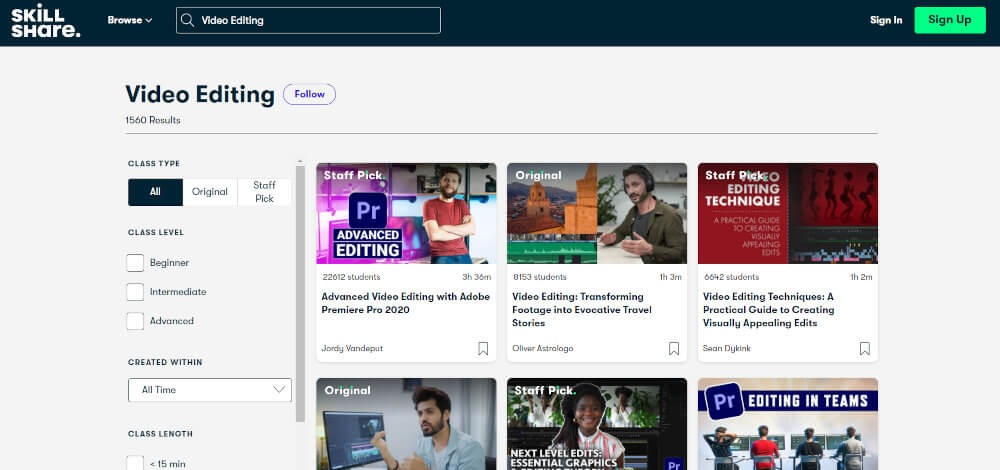Open the Browse menu
The width and height of the screenshot is (1000, 470).
[130, 20]
